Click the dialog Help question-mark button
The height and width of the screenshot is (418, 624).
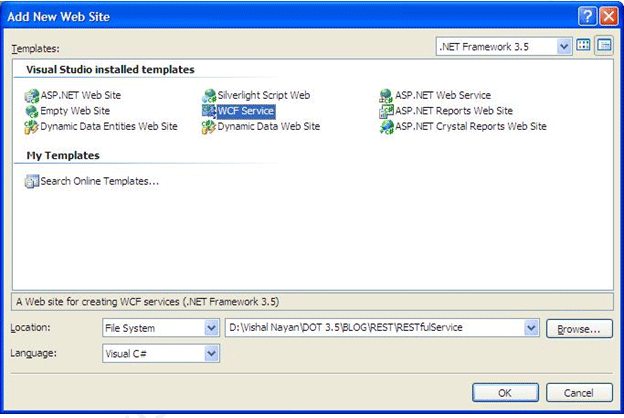tap(587, 16)
